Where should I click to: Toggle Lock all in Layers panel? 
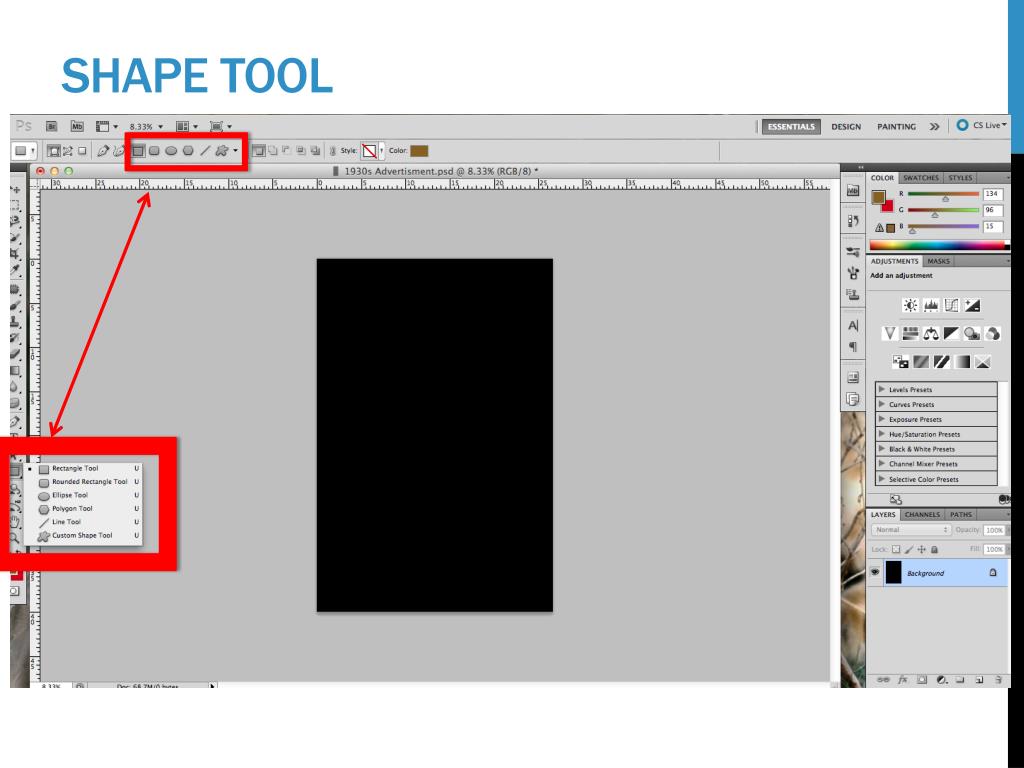click(x=935, y=550)
